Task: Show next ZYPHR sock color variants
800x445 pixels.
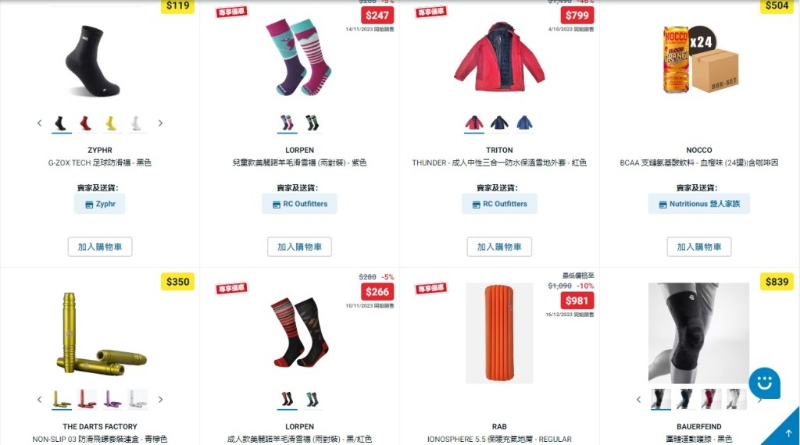Action: [x=160, y=123]
